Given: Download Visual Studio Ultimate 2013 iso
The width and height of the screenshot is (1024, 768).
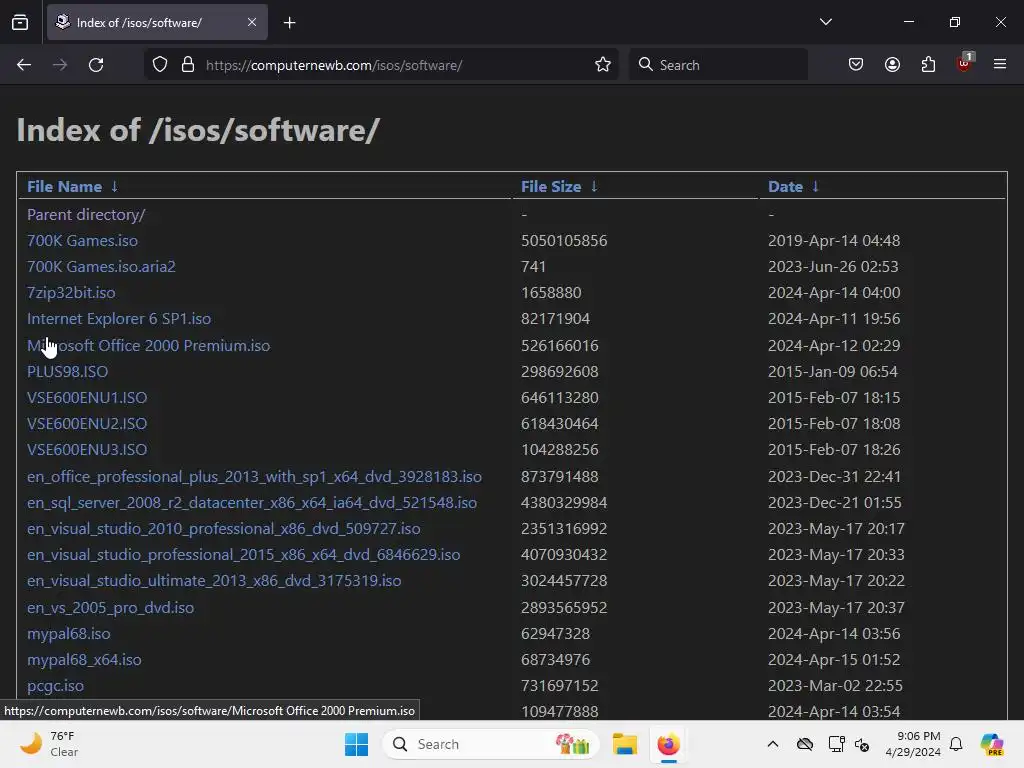Looking at the screenshot, I should pyautogui.click(x=214, y=581).
